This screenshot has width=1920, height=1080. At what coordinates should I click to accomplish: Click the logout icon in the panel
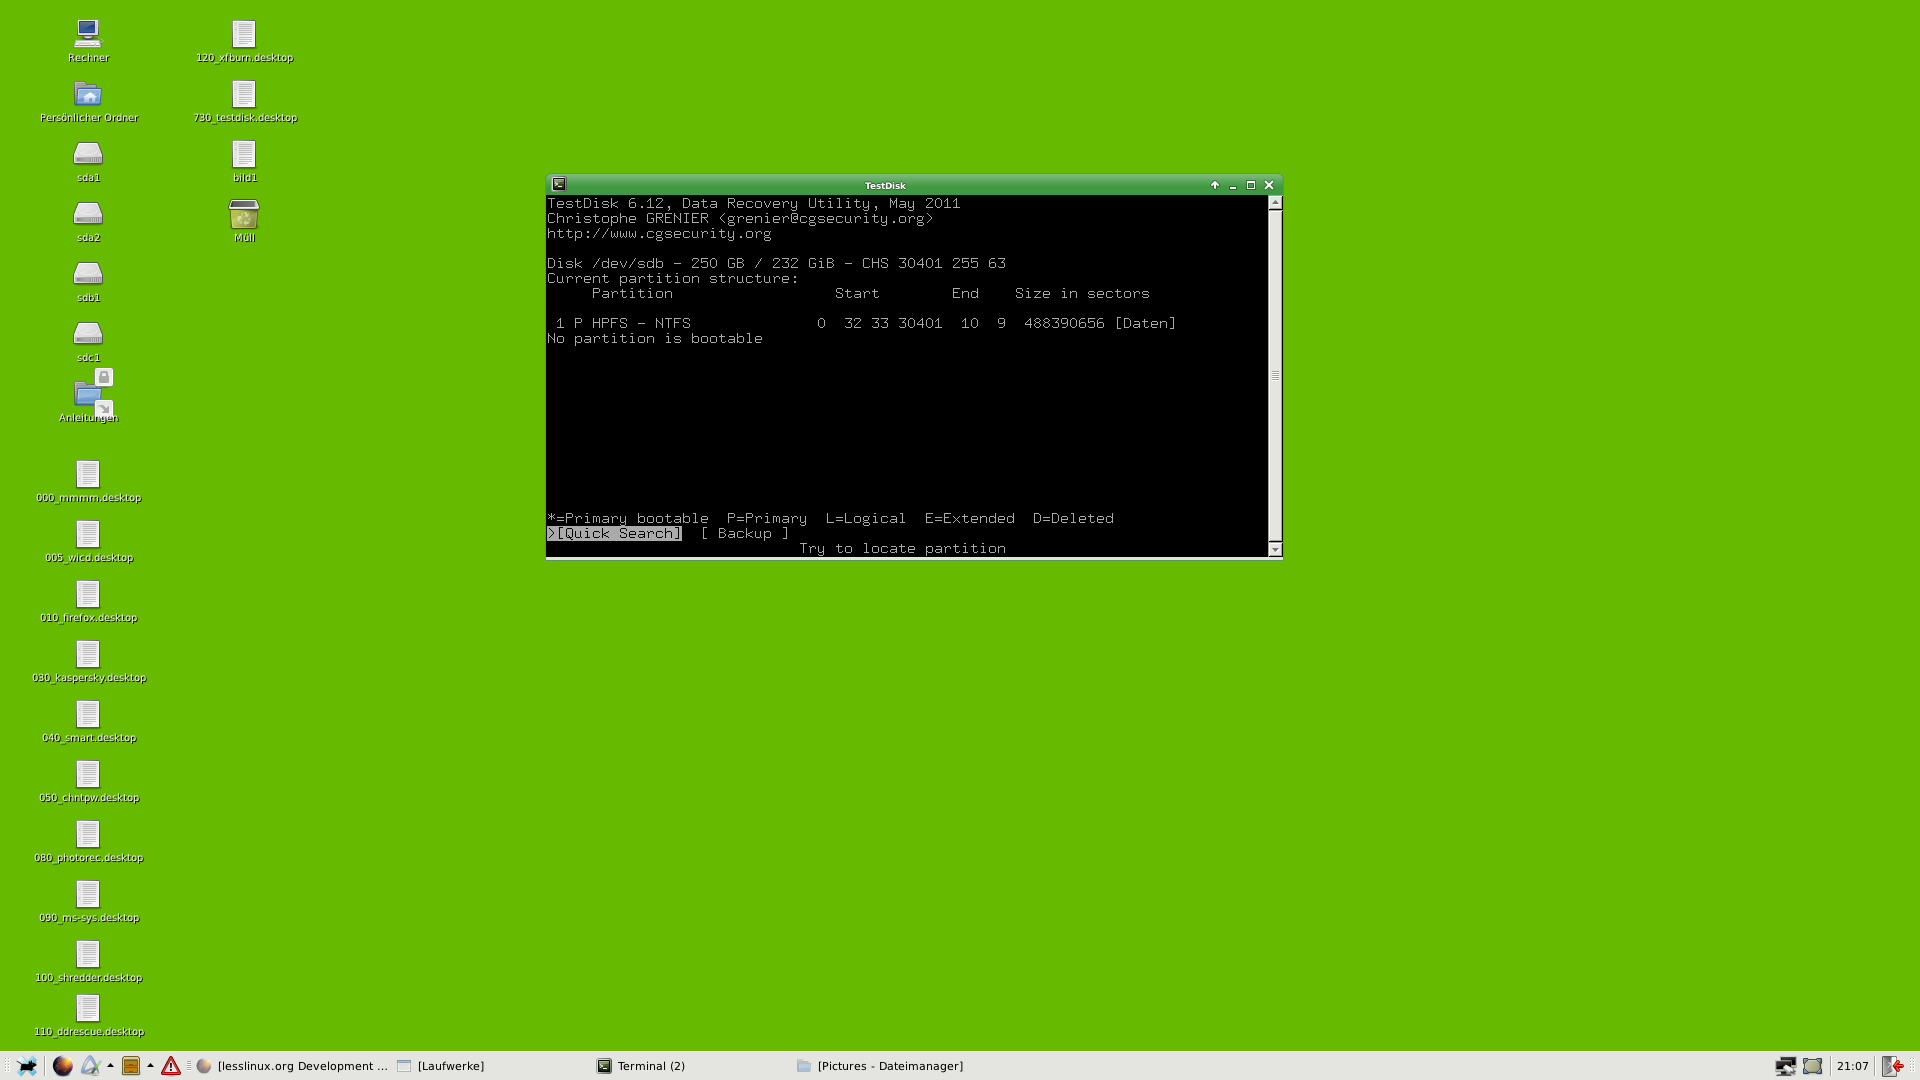click(x=1892, y=1066)
